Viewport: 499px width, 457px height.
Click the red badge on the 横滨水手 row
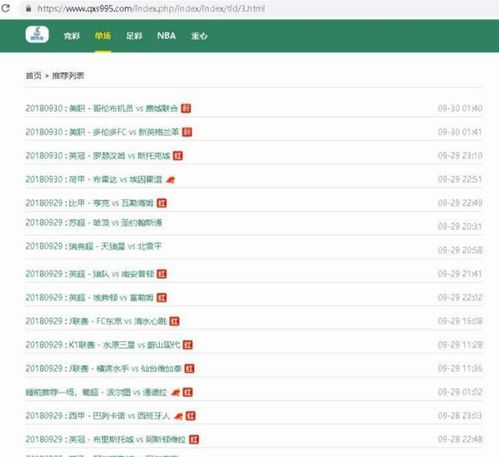[189, 369]
